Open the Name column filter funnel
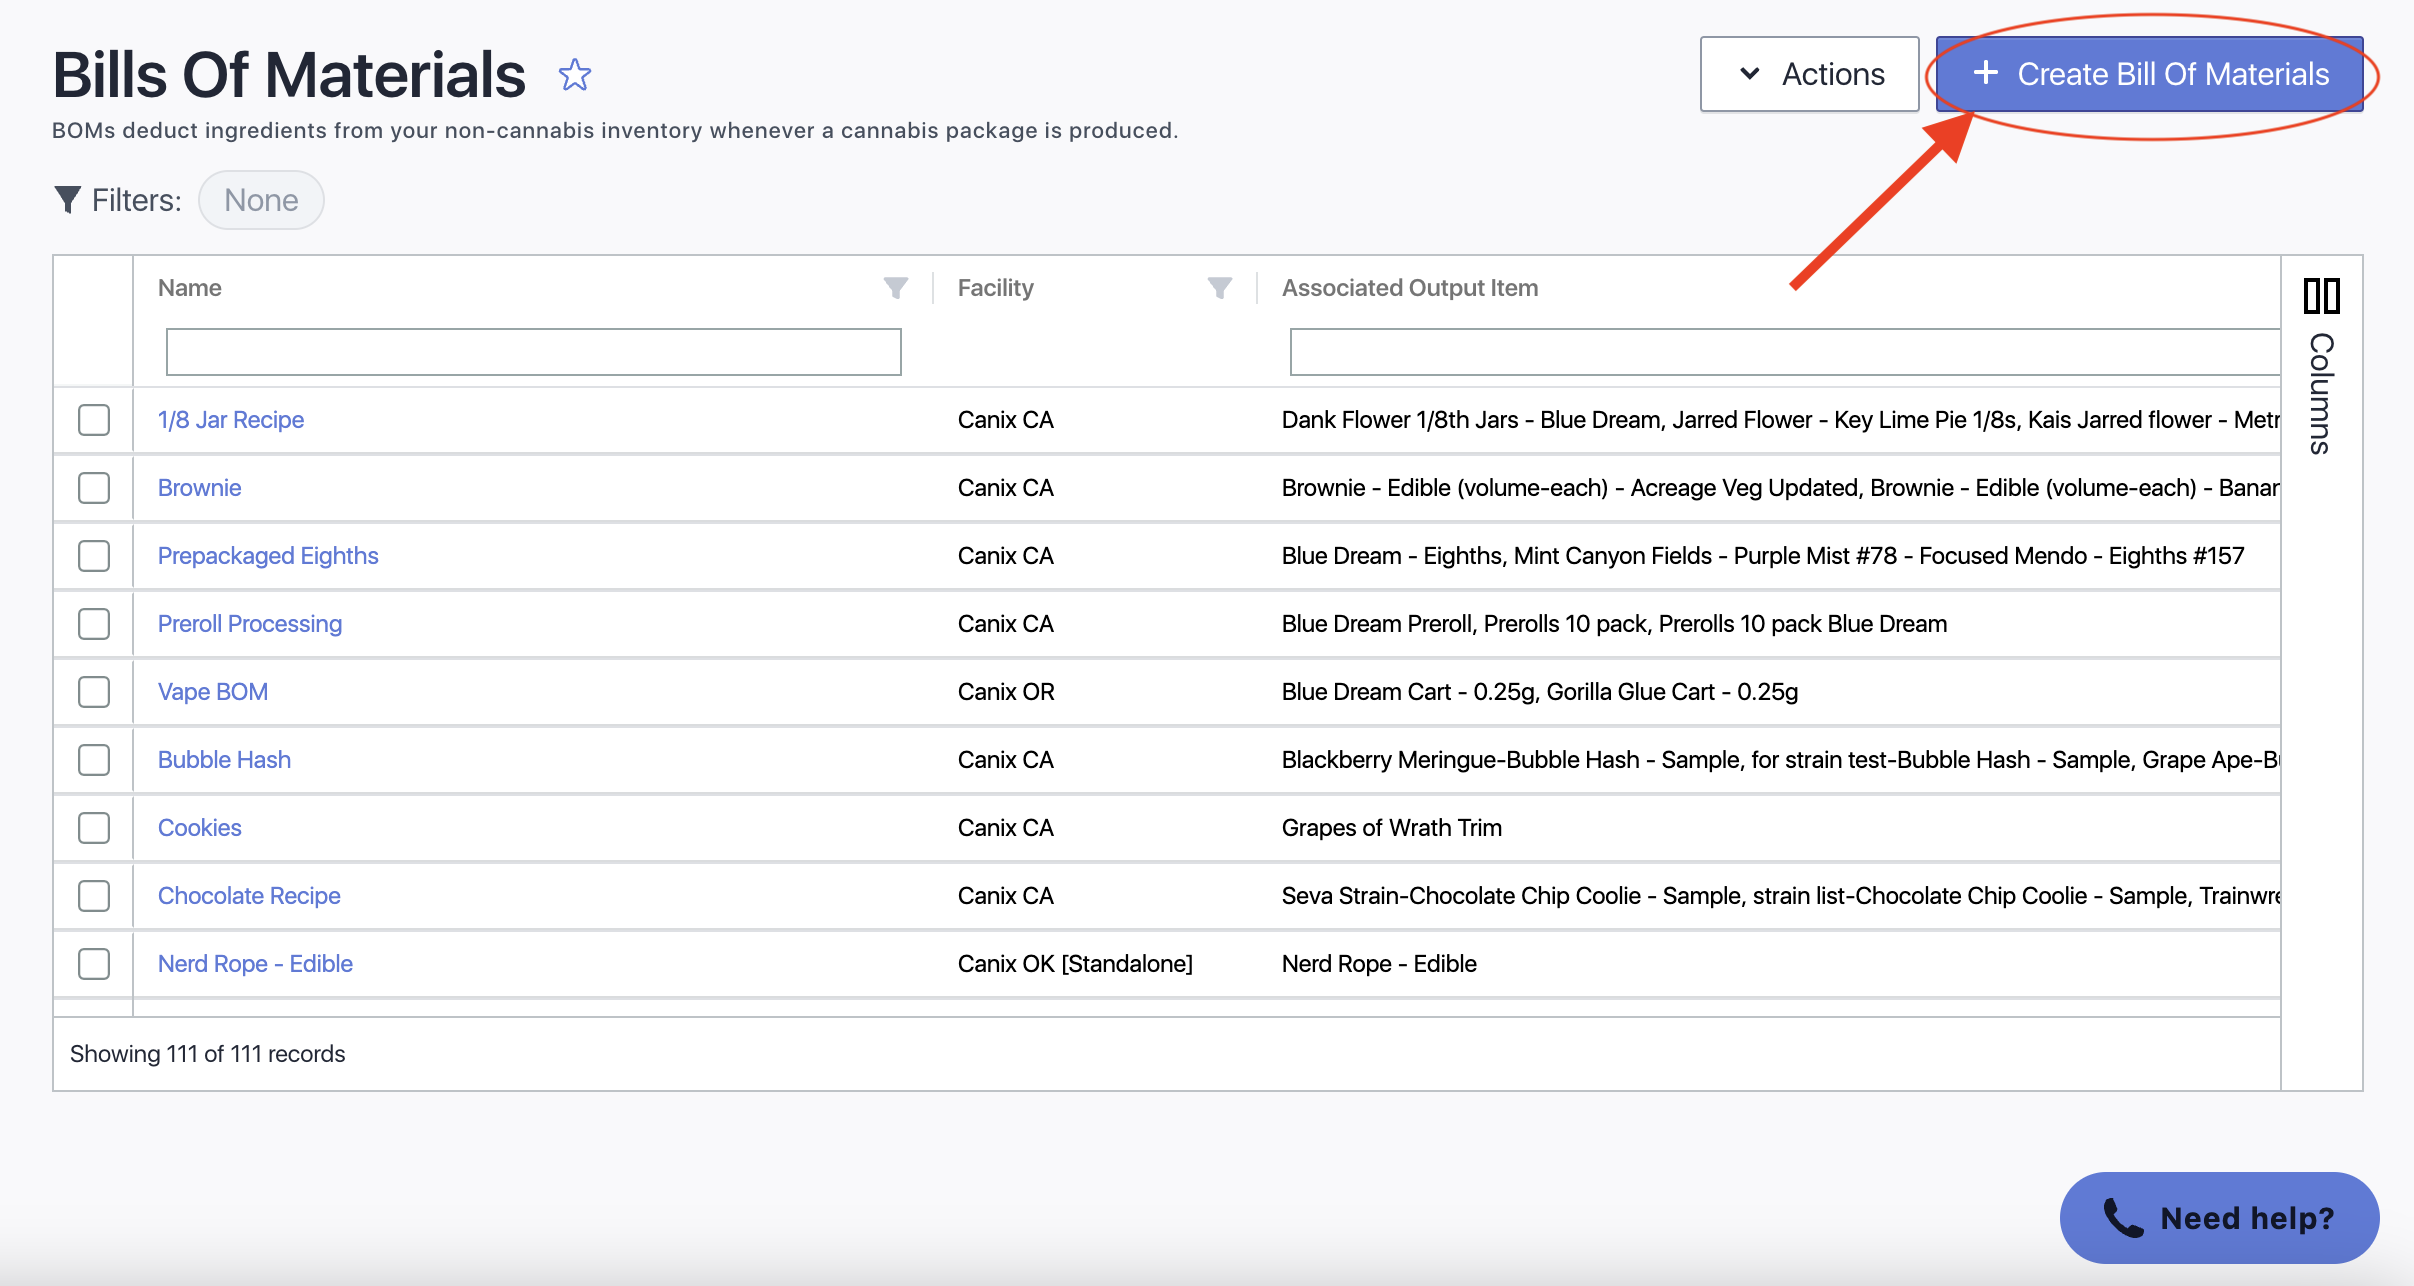The width and height of the screenshot is (2414, 1286). pos(896,288)
